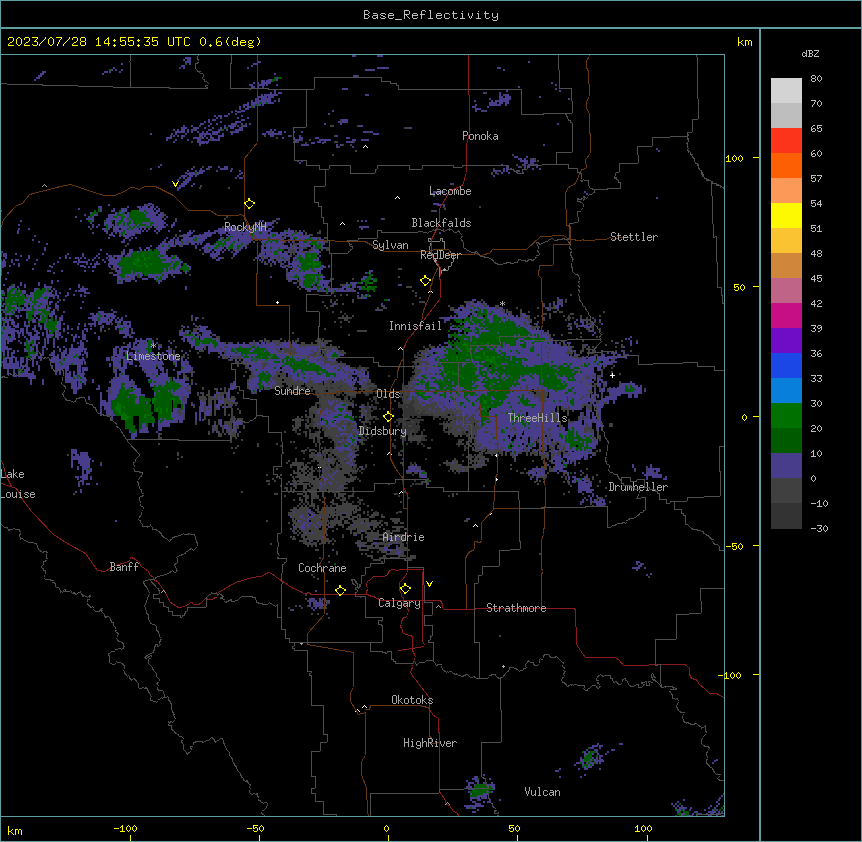Image resolution: width=862 pixels, height=842 pixels.
Task: Select the blue 36-33 dBZ legend swatch
Action: [786, 365]
